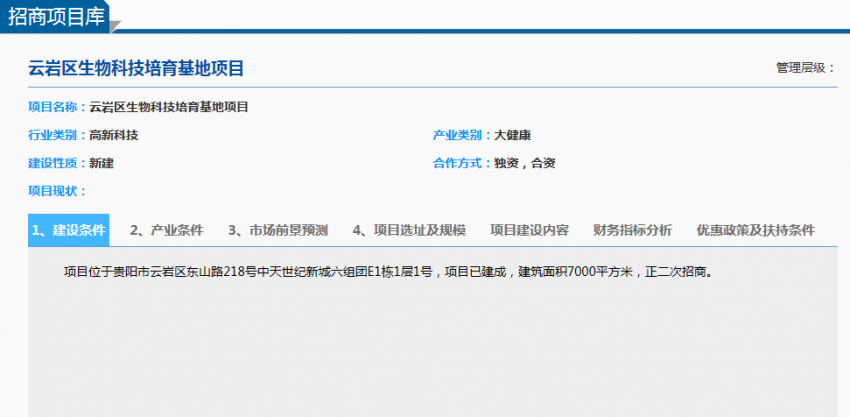Click the 项目名称 field label
The height and width of the screenshot is (417, 850).
tap(57, 107)
